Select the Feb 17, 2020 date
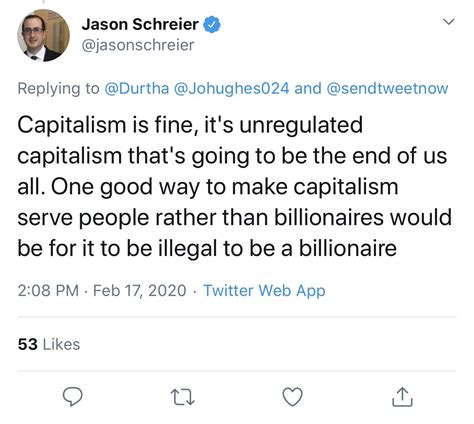 (139, 290)
